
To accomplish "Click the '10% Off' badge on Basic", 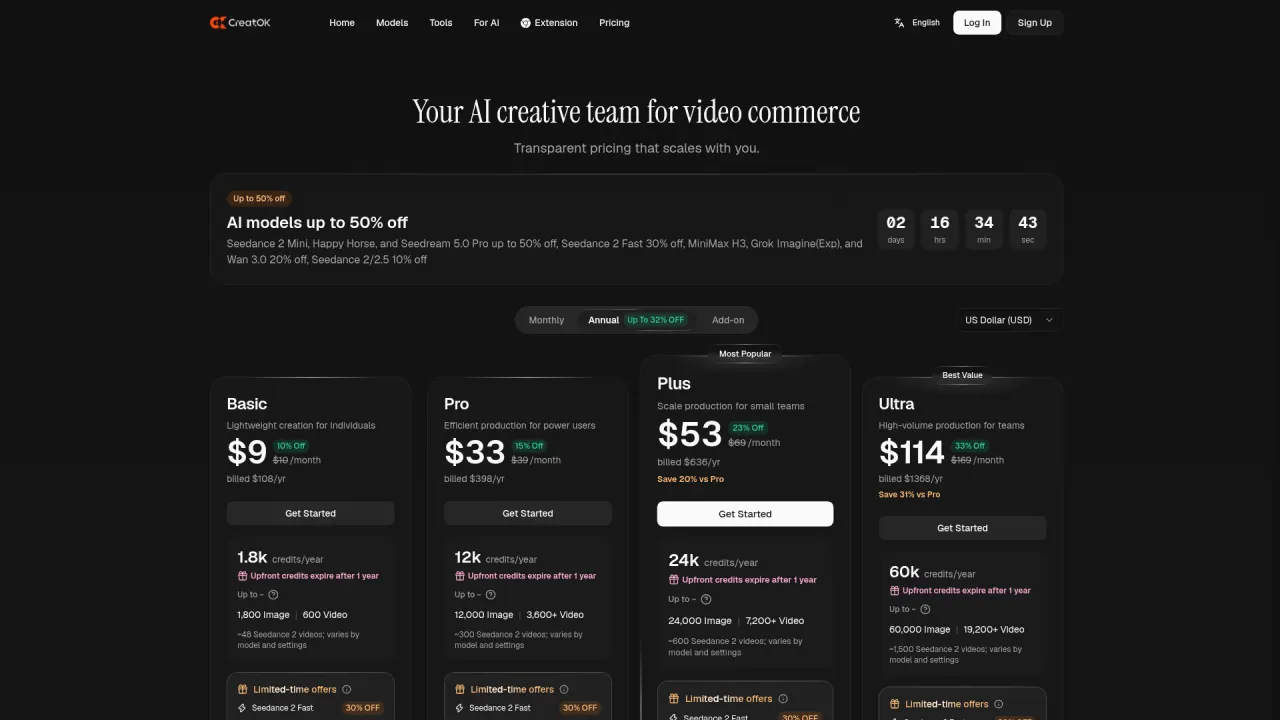I will (x=291, y=446).
